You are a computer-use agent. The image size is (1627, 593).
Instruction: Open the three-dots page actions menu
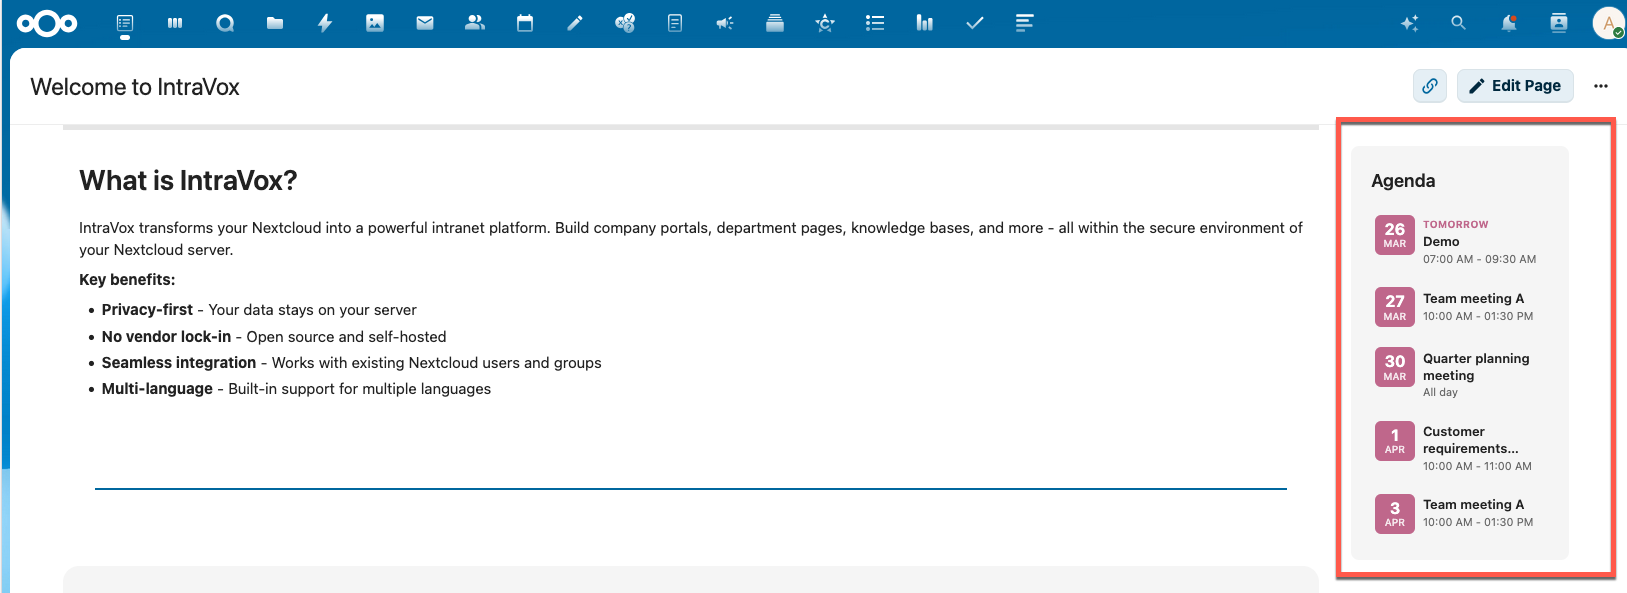tap(1601, 86)
